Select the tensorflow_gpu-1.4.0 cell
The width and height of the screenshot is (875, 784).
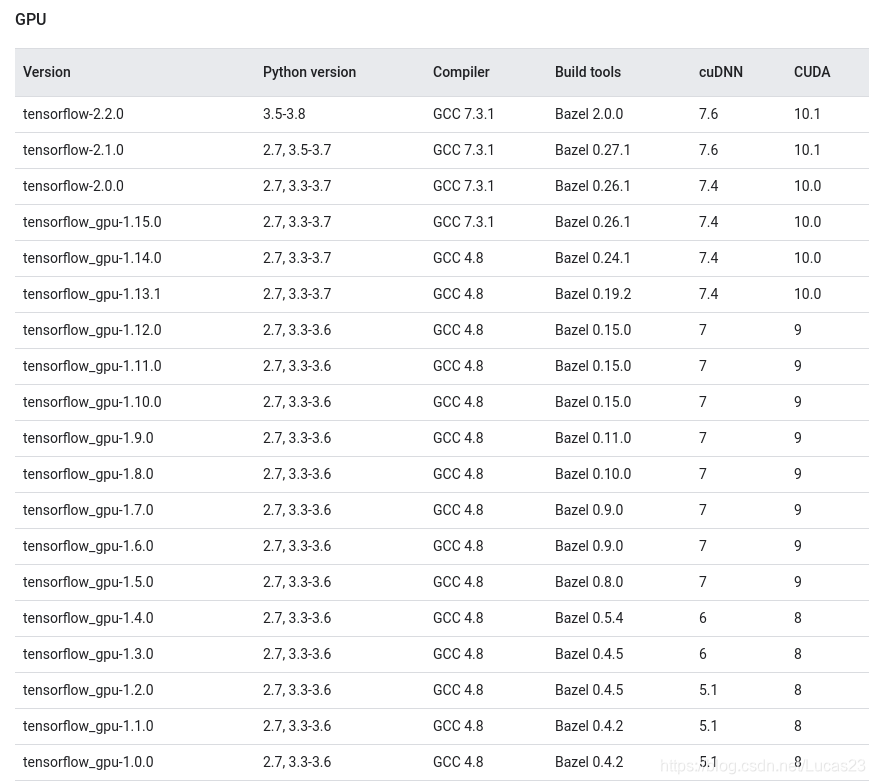88,618
